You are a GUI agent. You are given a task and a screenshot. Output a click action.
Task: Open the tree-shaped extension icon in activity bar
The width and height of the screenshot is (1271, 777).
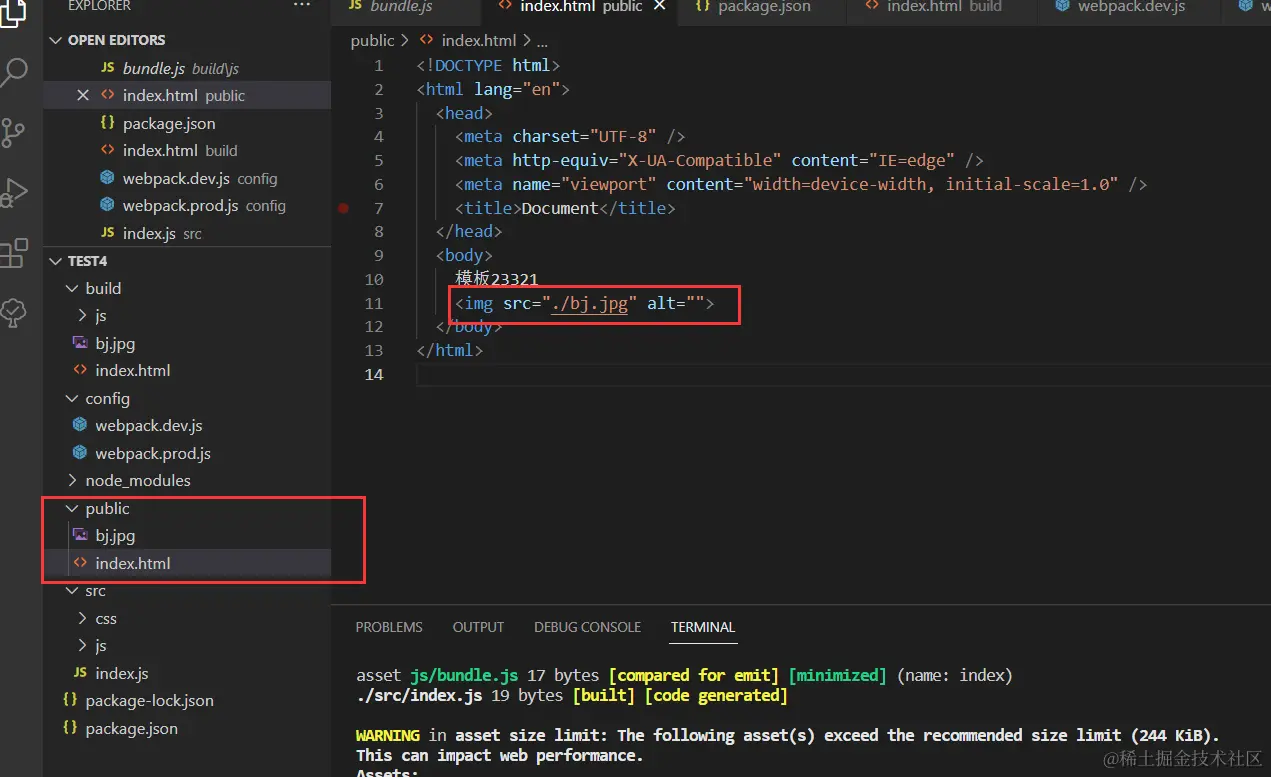point(15,312)
